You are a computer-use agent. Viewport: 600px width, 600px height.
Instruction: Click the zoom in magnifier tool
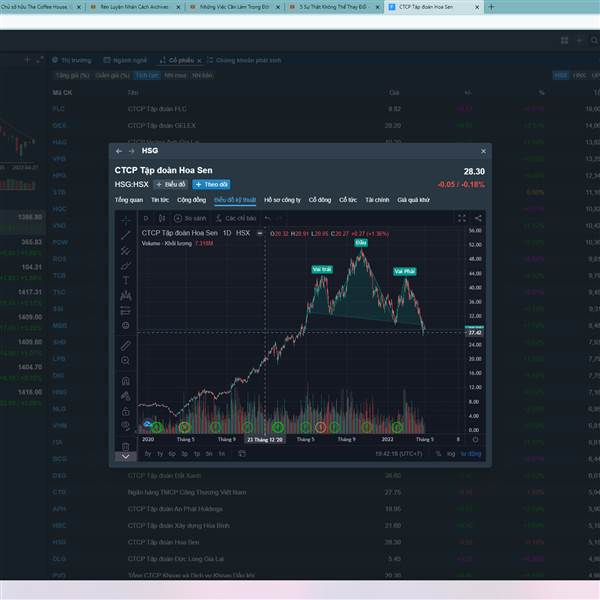coord(126,361)
